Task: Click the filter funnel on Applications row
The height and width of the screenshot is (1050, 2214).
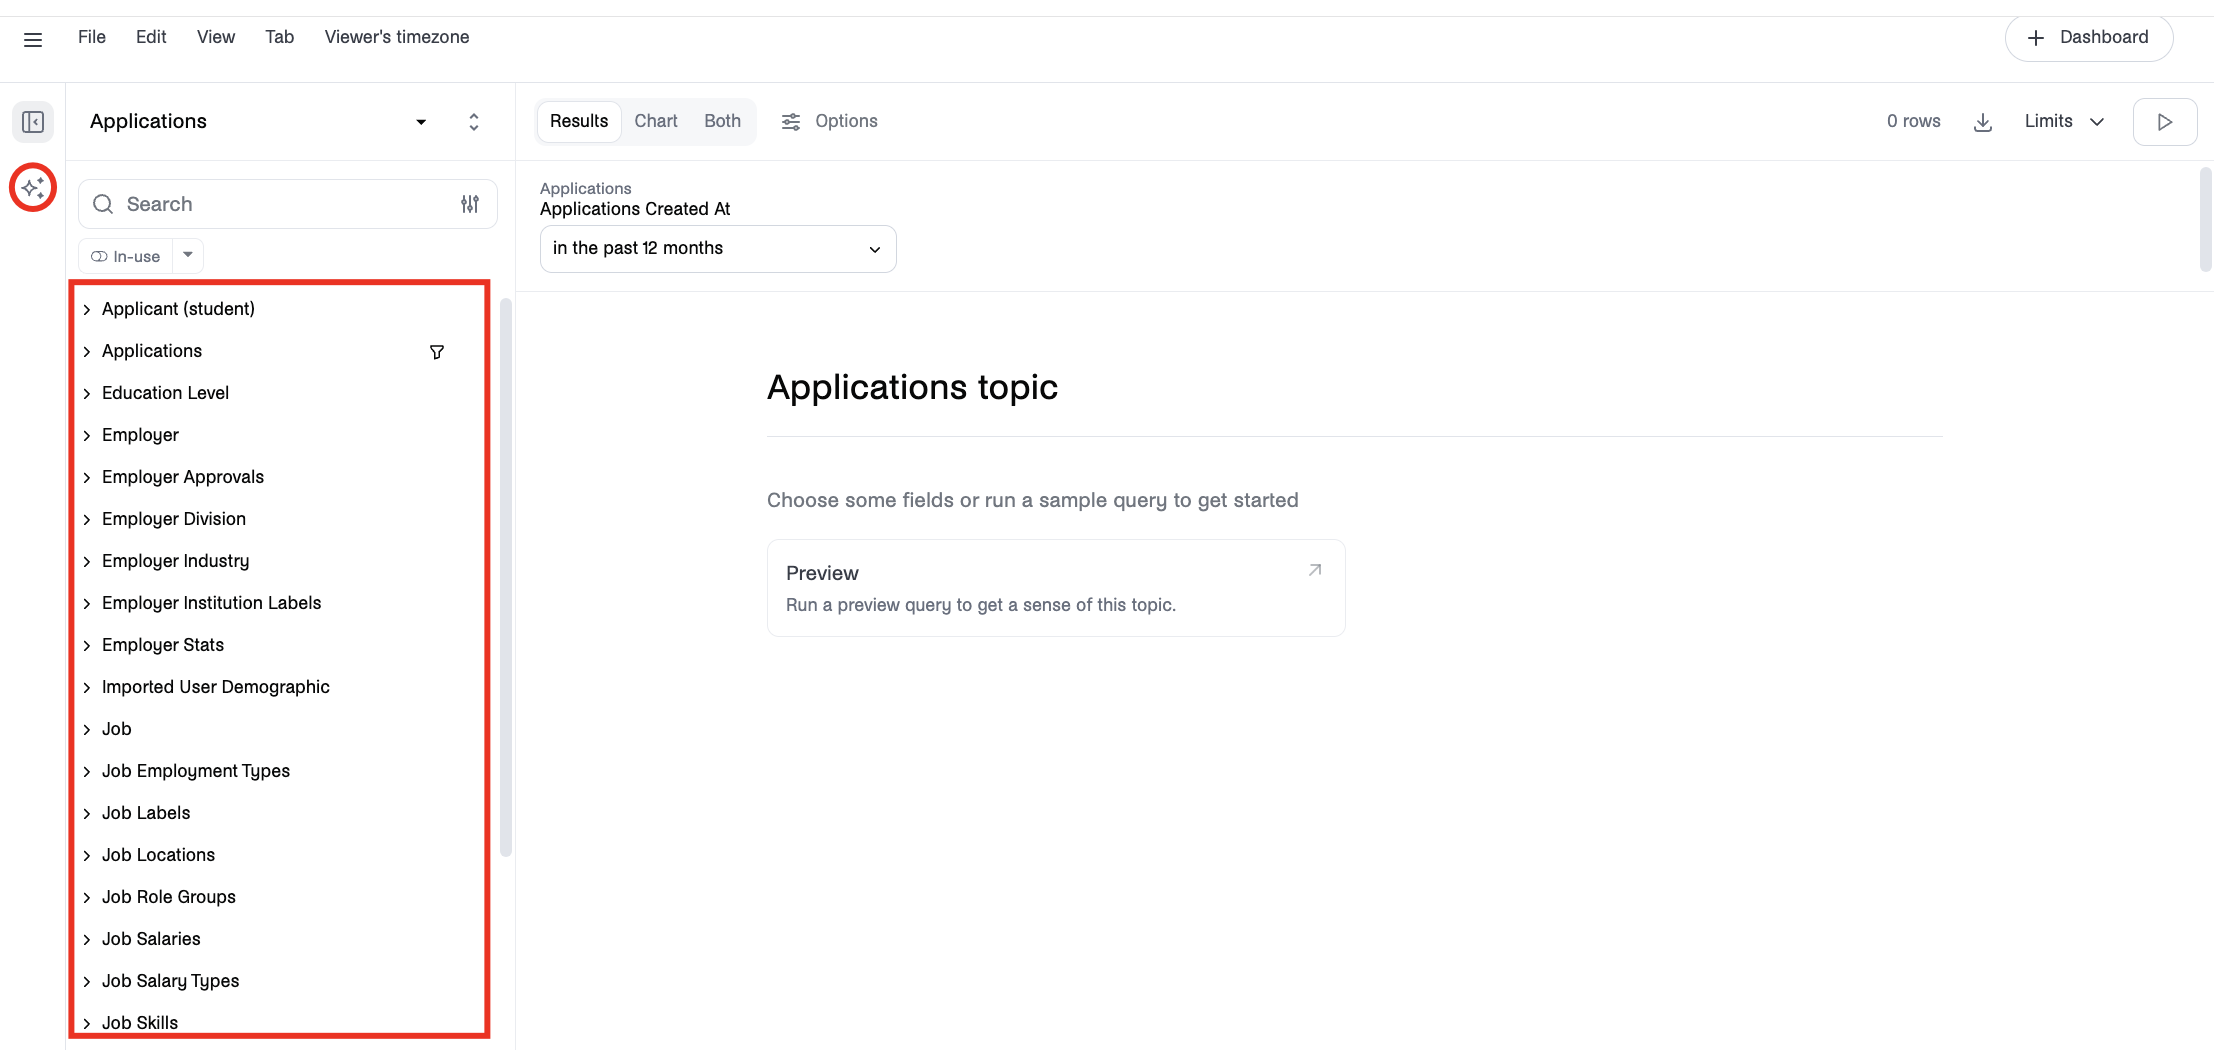Action: (x=437, y=352)
